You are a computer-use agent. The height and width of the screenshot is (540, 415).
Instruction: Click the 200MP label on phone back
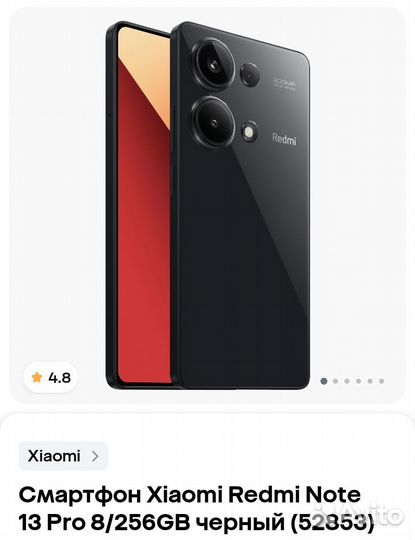point(284,83)
